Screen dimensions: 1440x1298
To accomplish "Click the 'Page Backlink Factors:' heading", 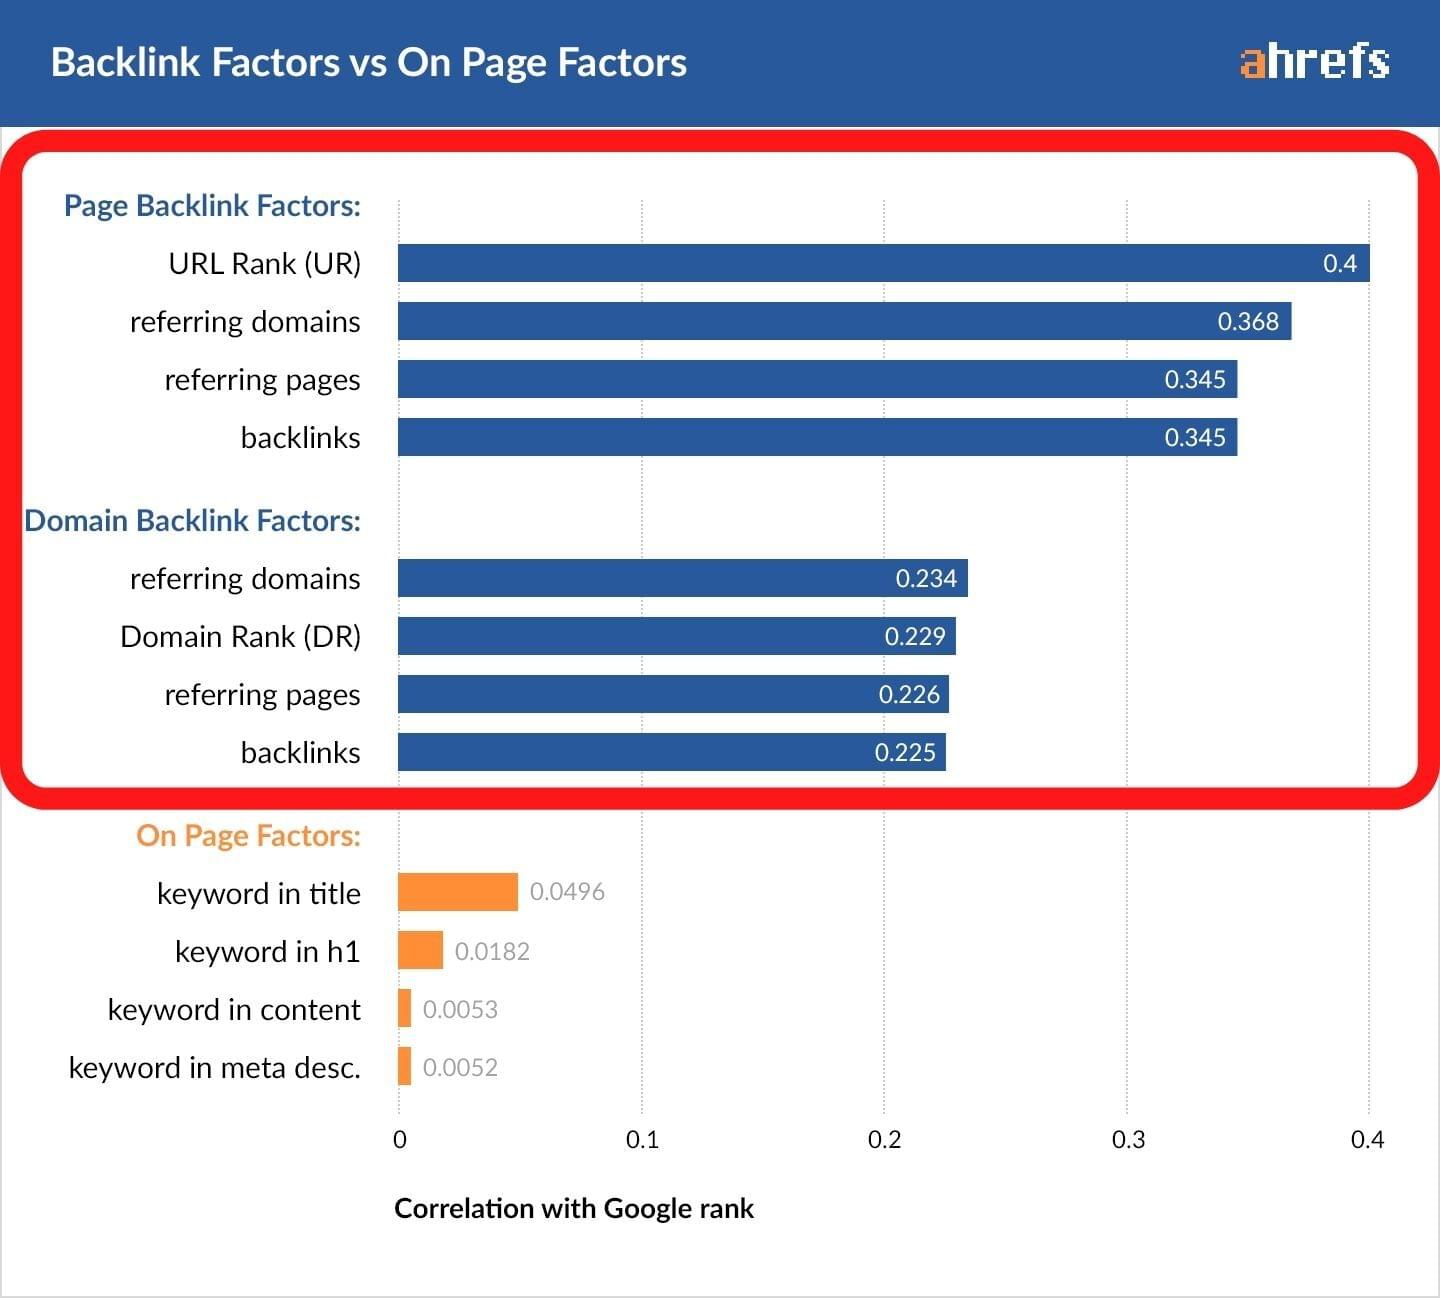I will coord(212,205).
